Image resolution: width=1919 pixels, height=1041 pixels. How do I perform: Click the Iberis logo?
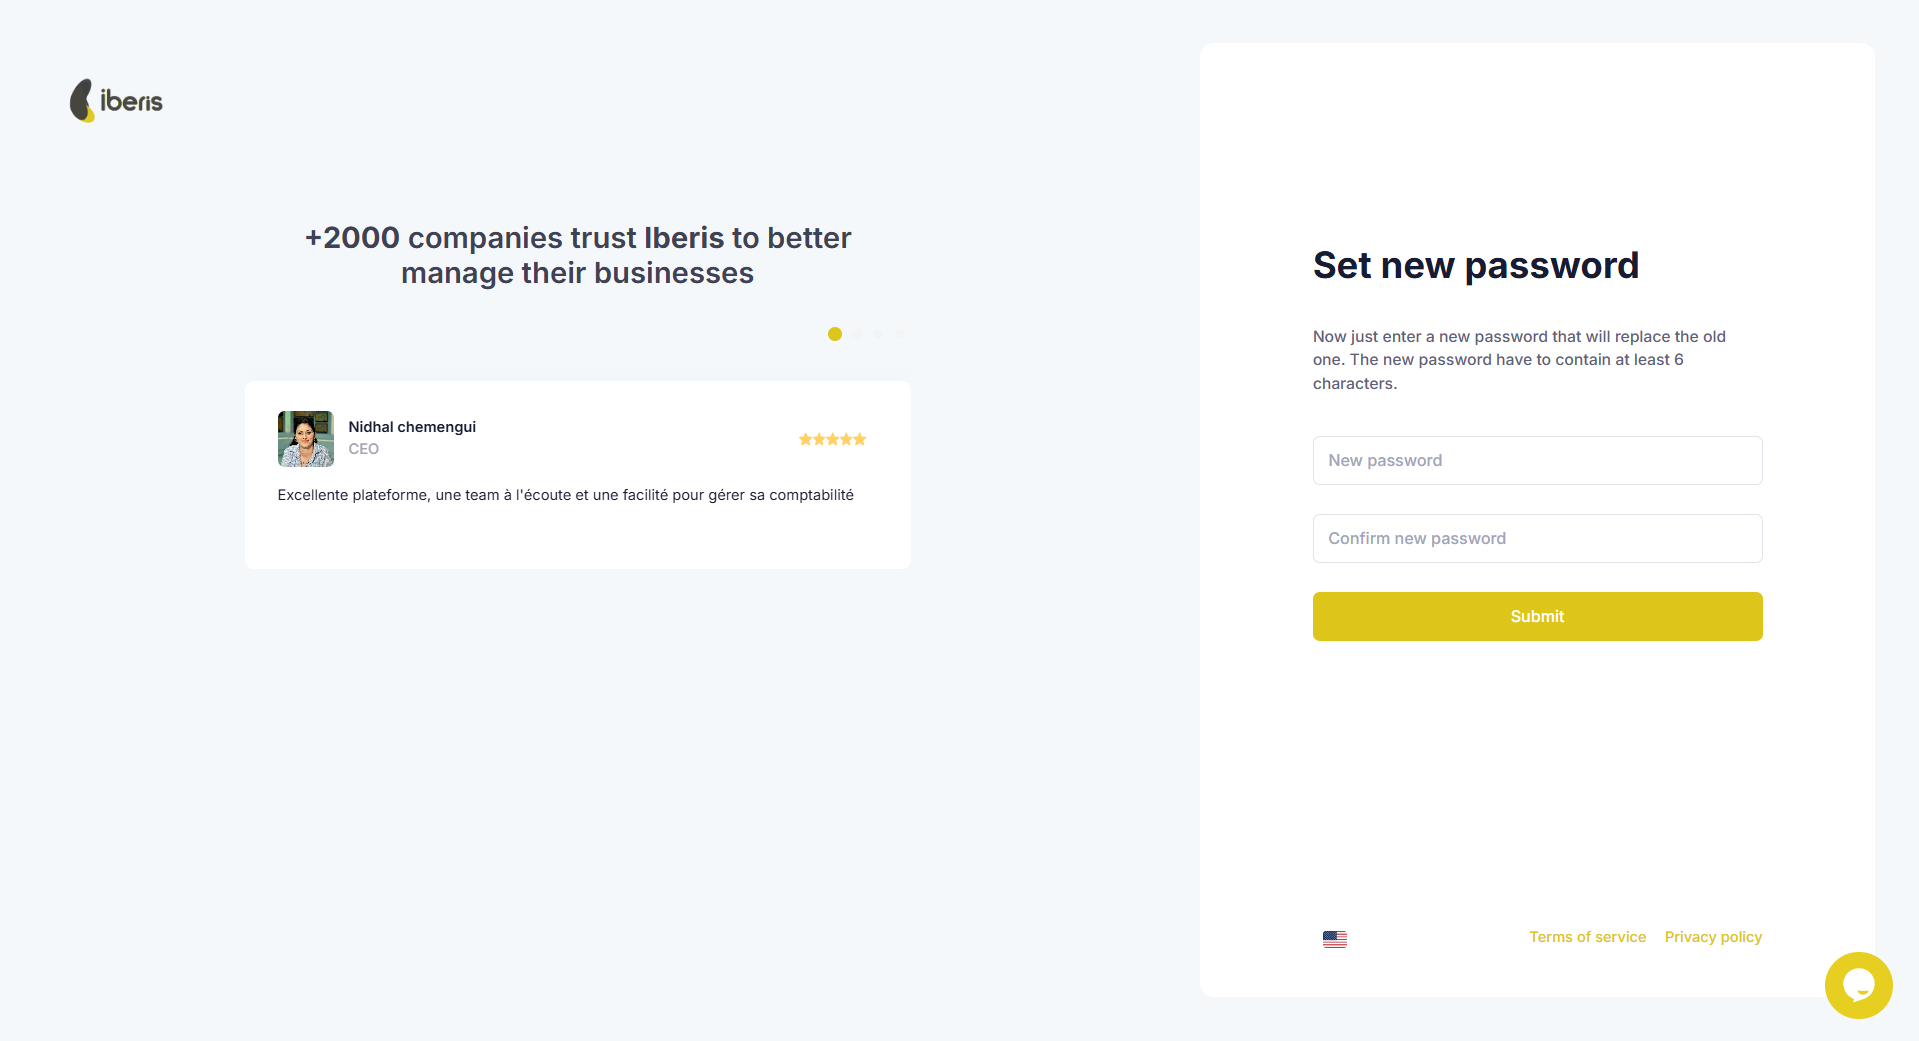(116, 101)
